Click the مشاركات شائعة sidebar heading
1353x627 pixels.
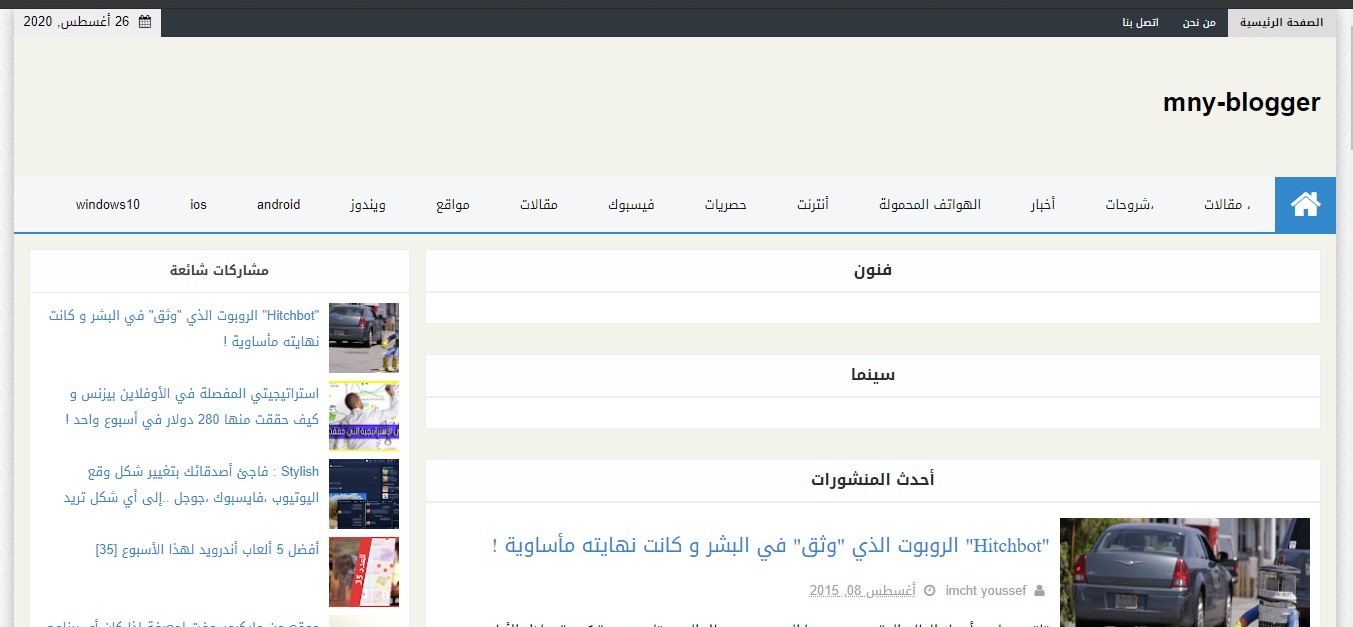(219, 270)
